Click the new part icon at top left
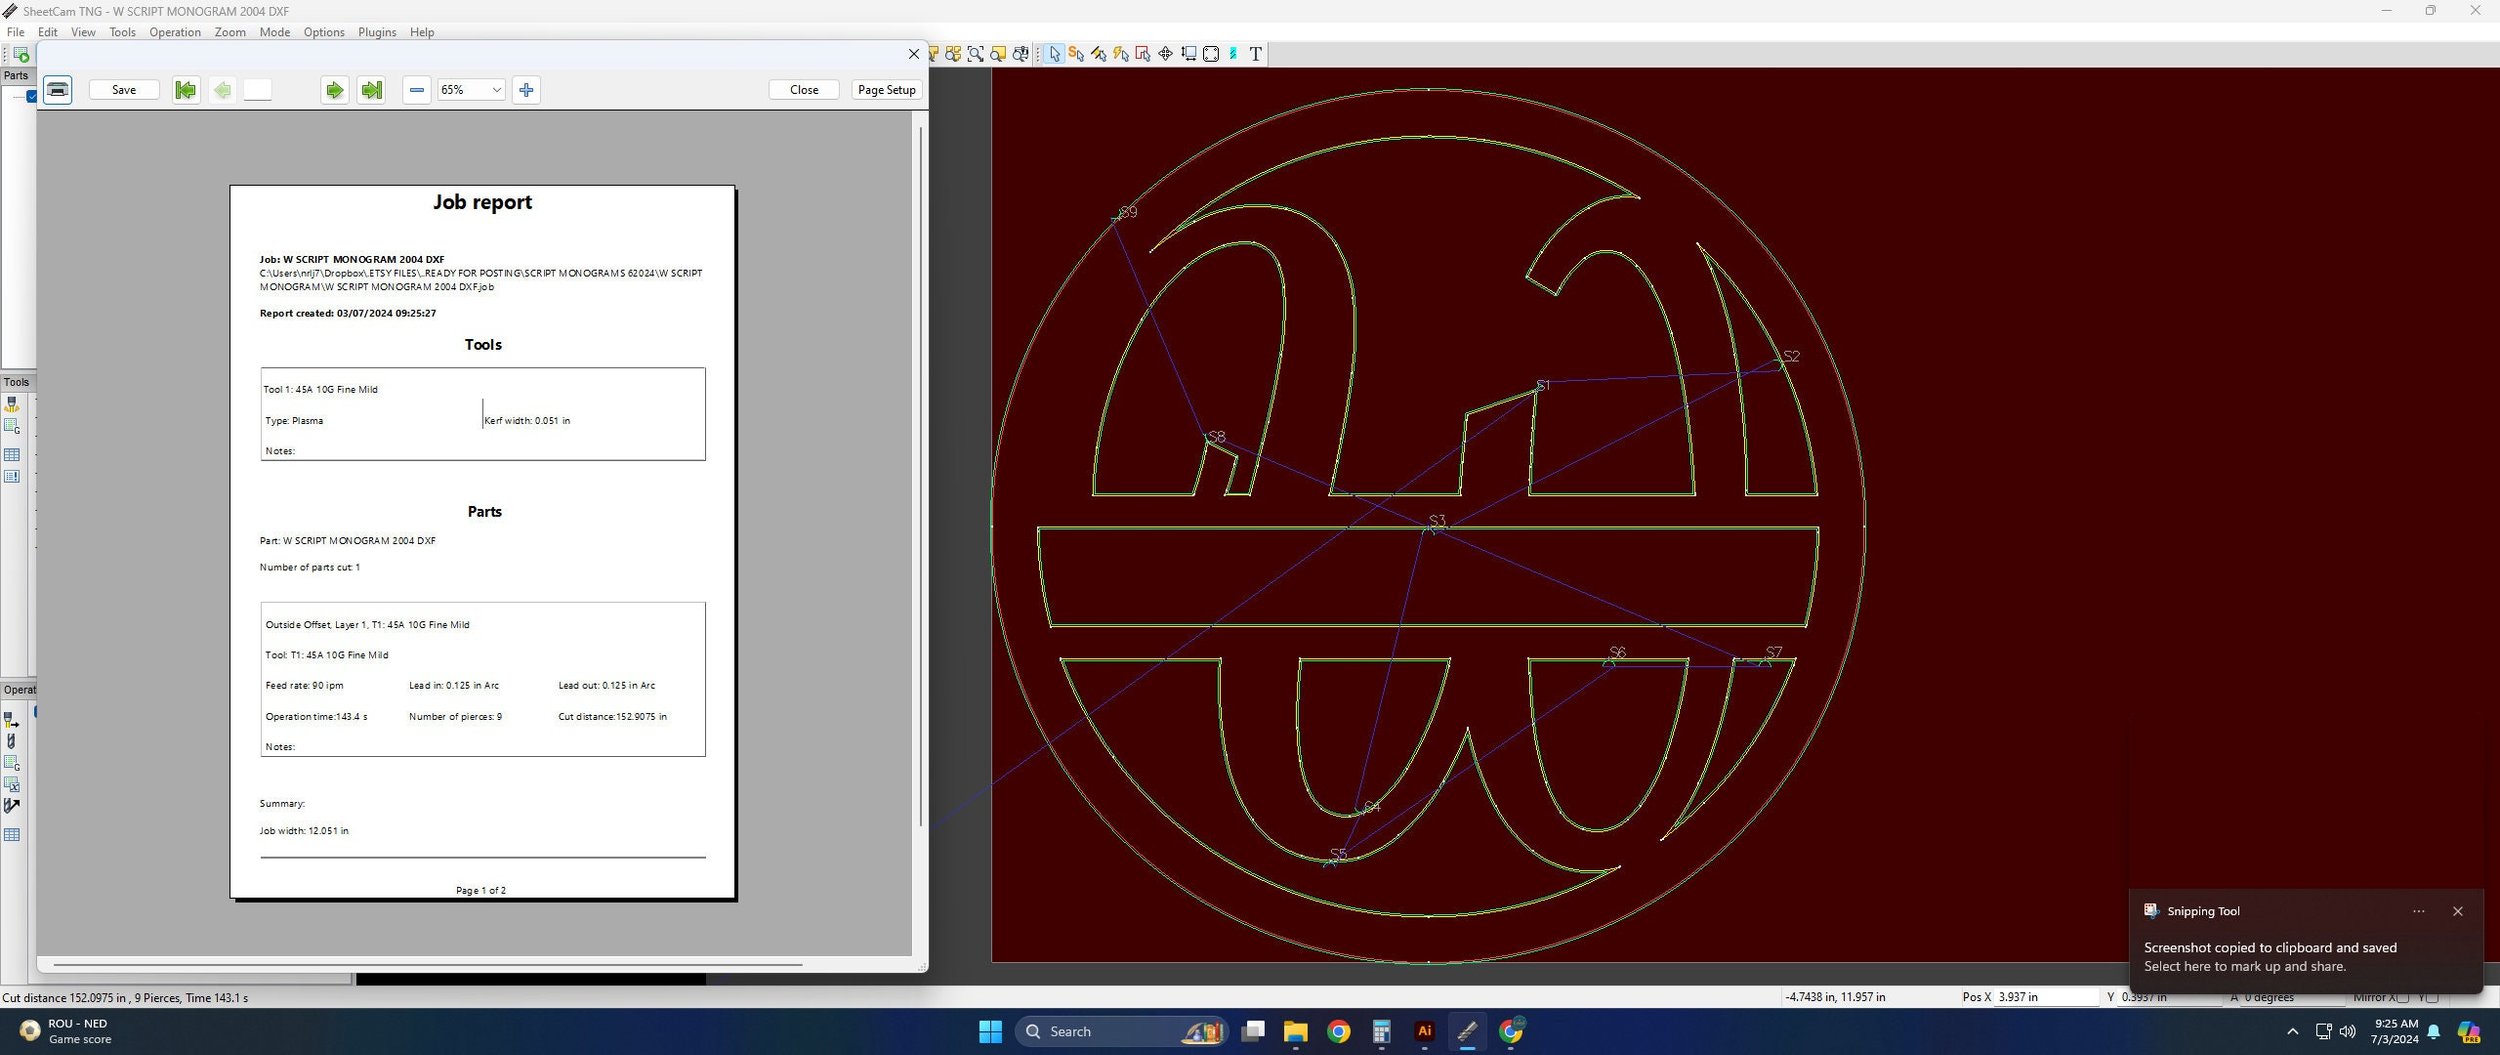Viewport: 2500px width, 1055px height. 20,55
